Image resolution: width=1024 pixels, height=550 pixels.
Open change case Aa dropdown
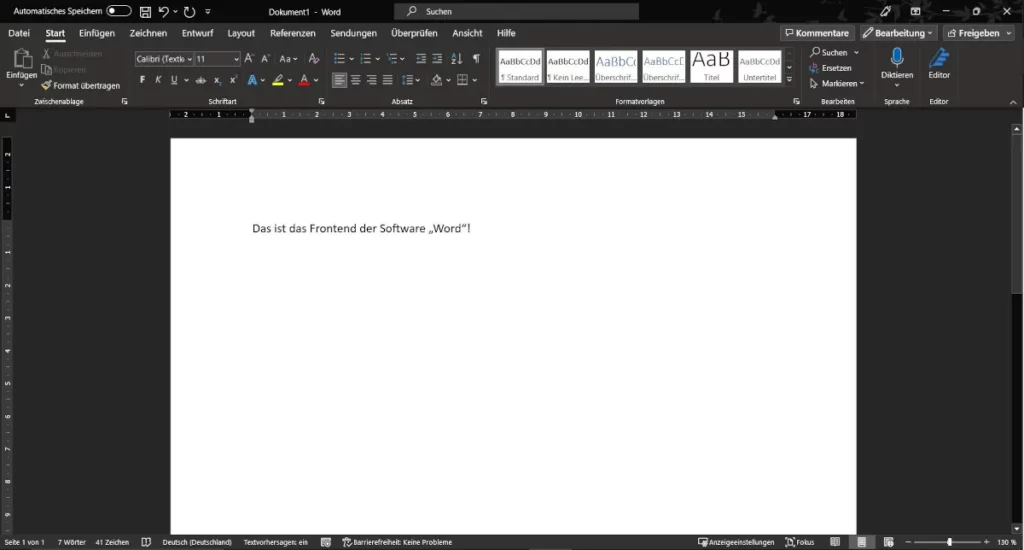point(288,59)
